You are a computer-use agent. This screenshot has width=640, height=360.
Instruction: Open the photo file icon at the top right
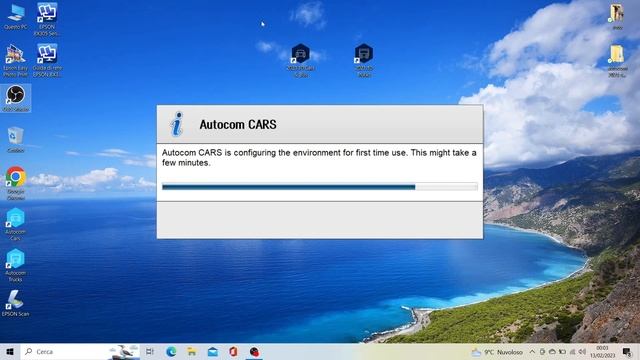[x=617, y=16]
